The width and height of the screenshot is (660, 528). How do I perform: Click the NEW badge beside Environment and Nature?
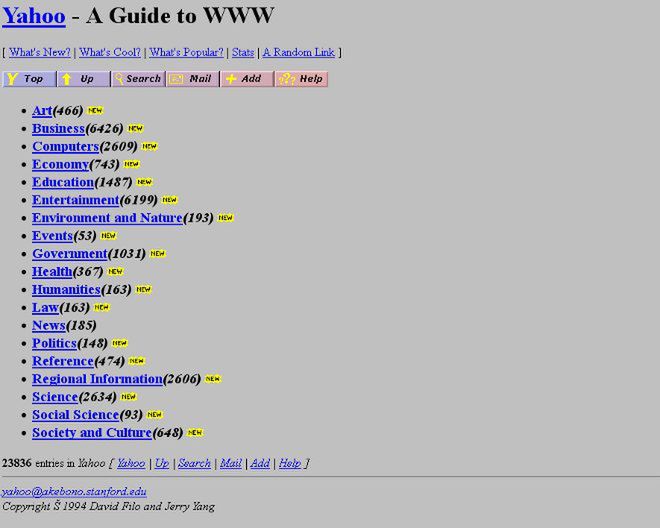click(x=226, y=218)
